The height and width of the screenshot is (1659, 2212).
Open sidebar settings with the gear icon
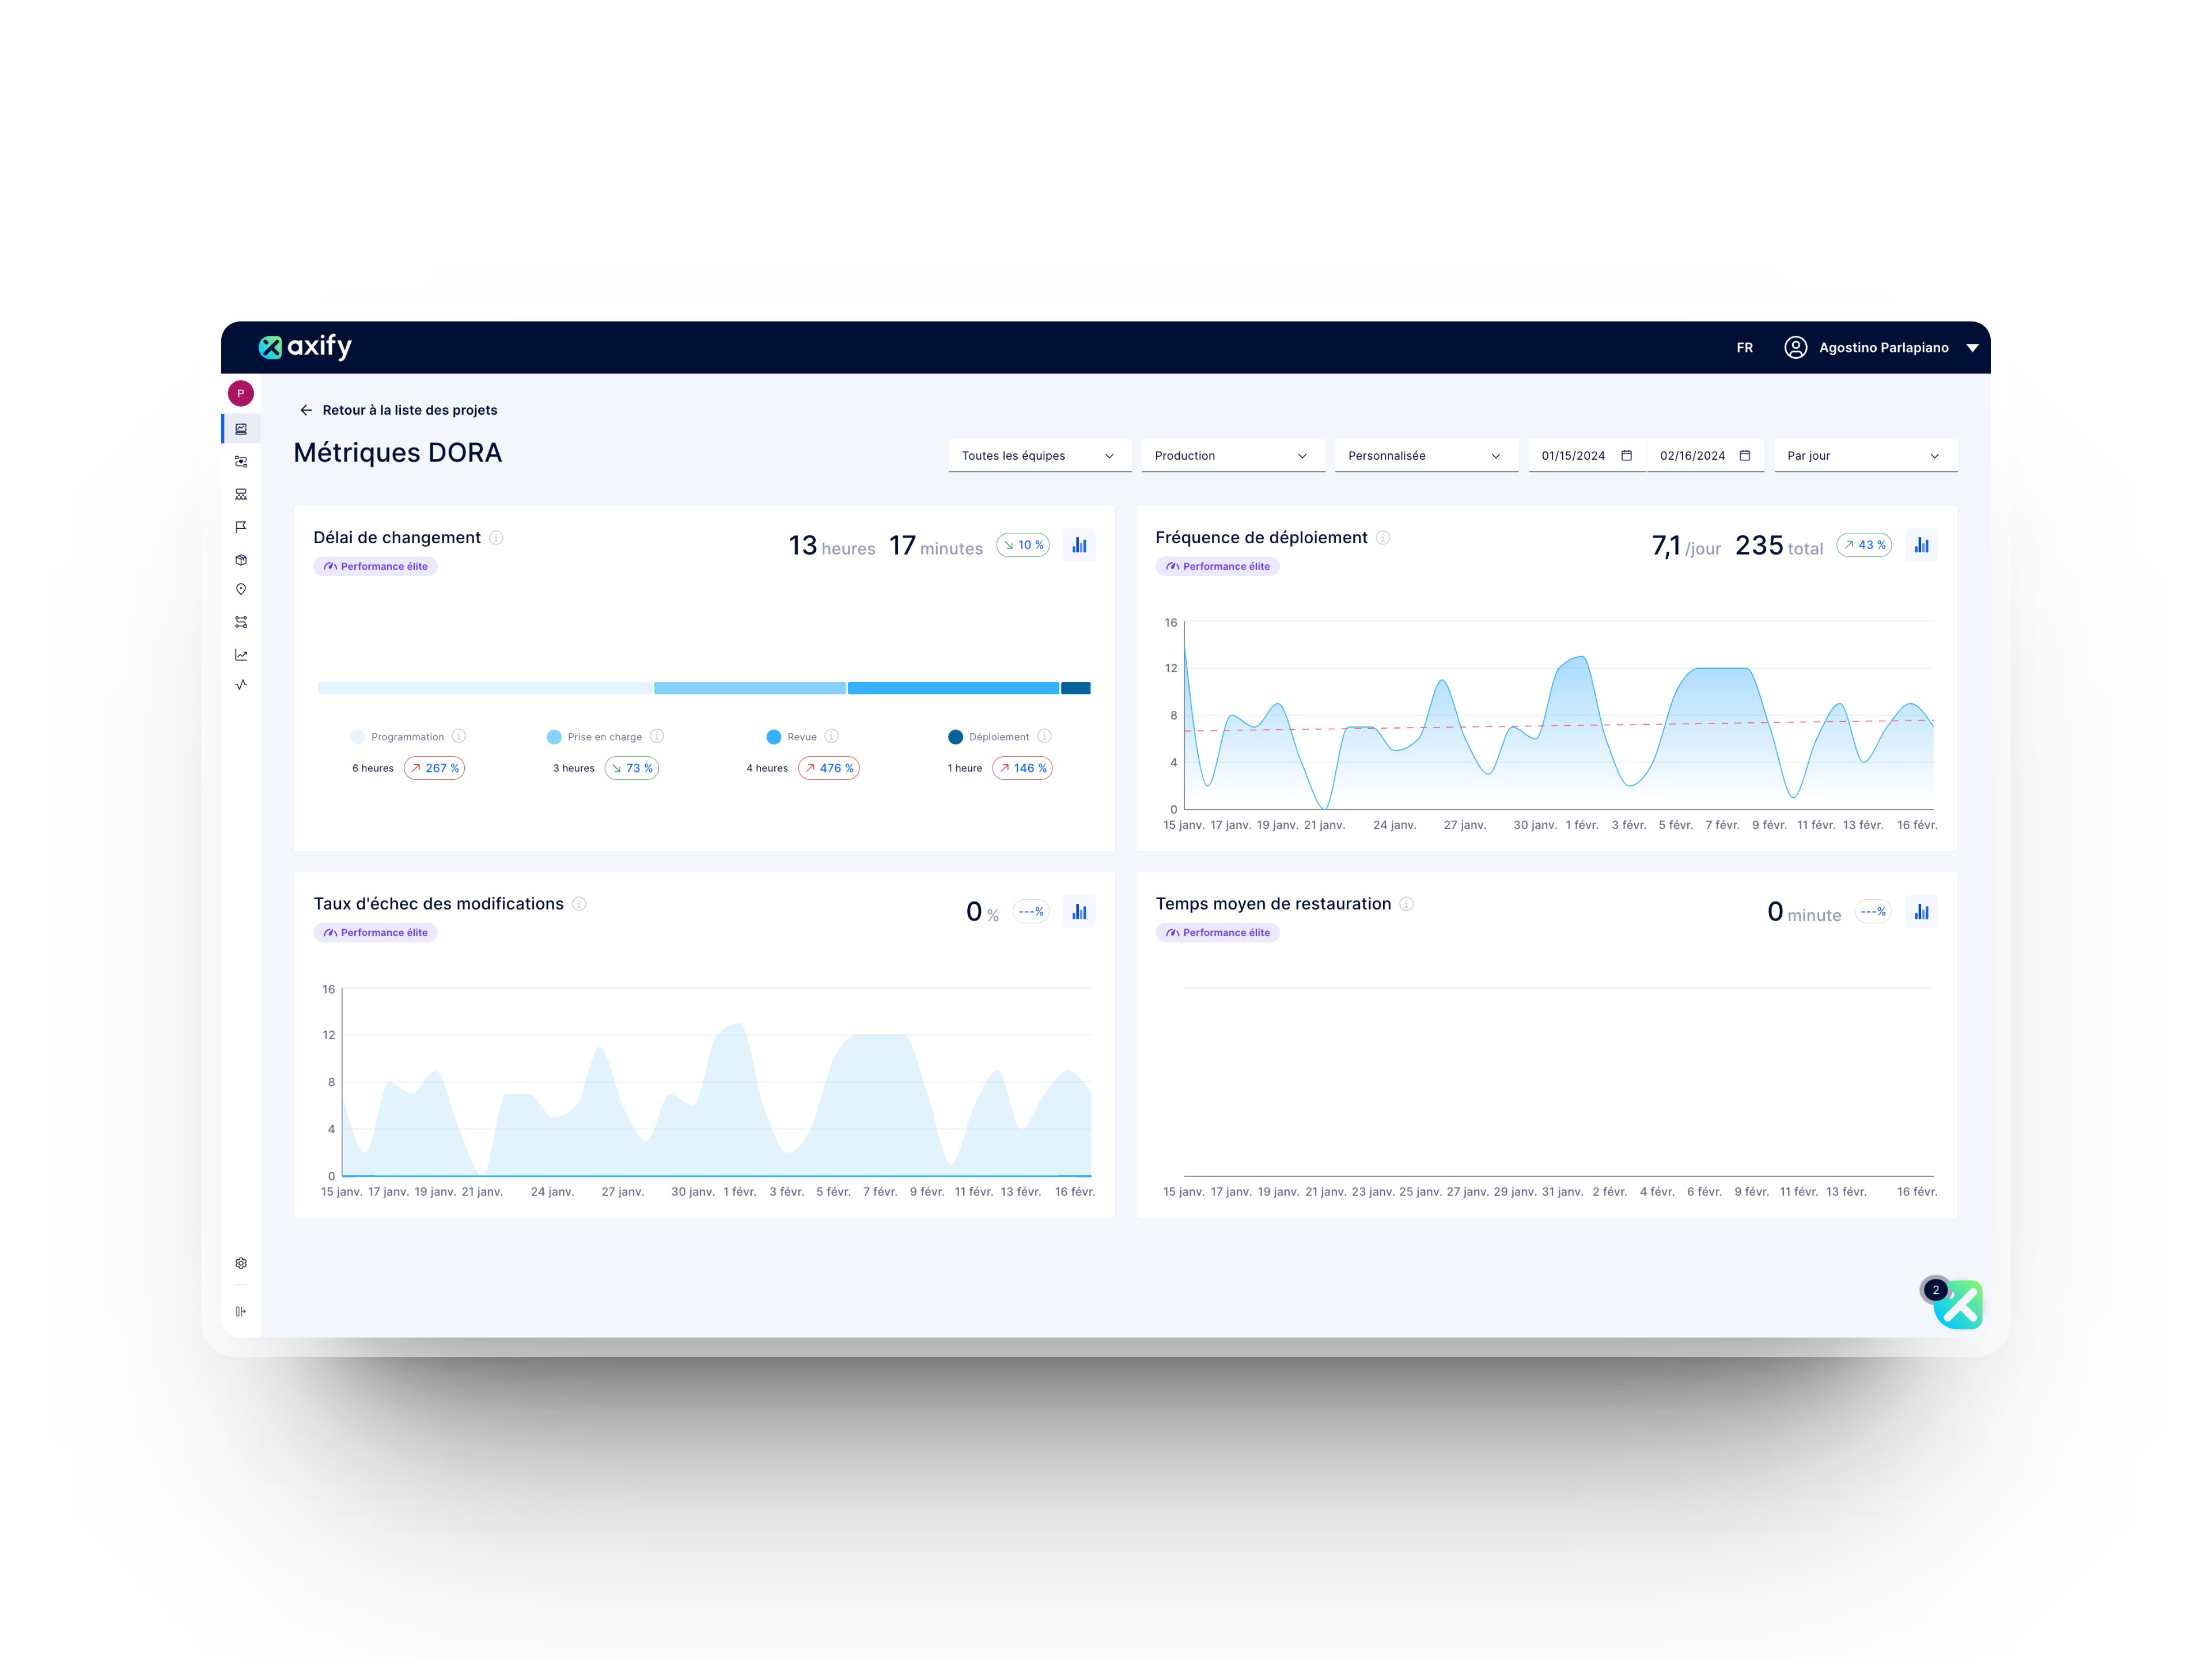coord(241,1263)
